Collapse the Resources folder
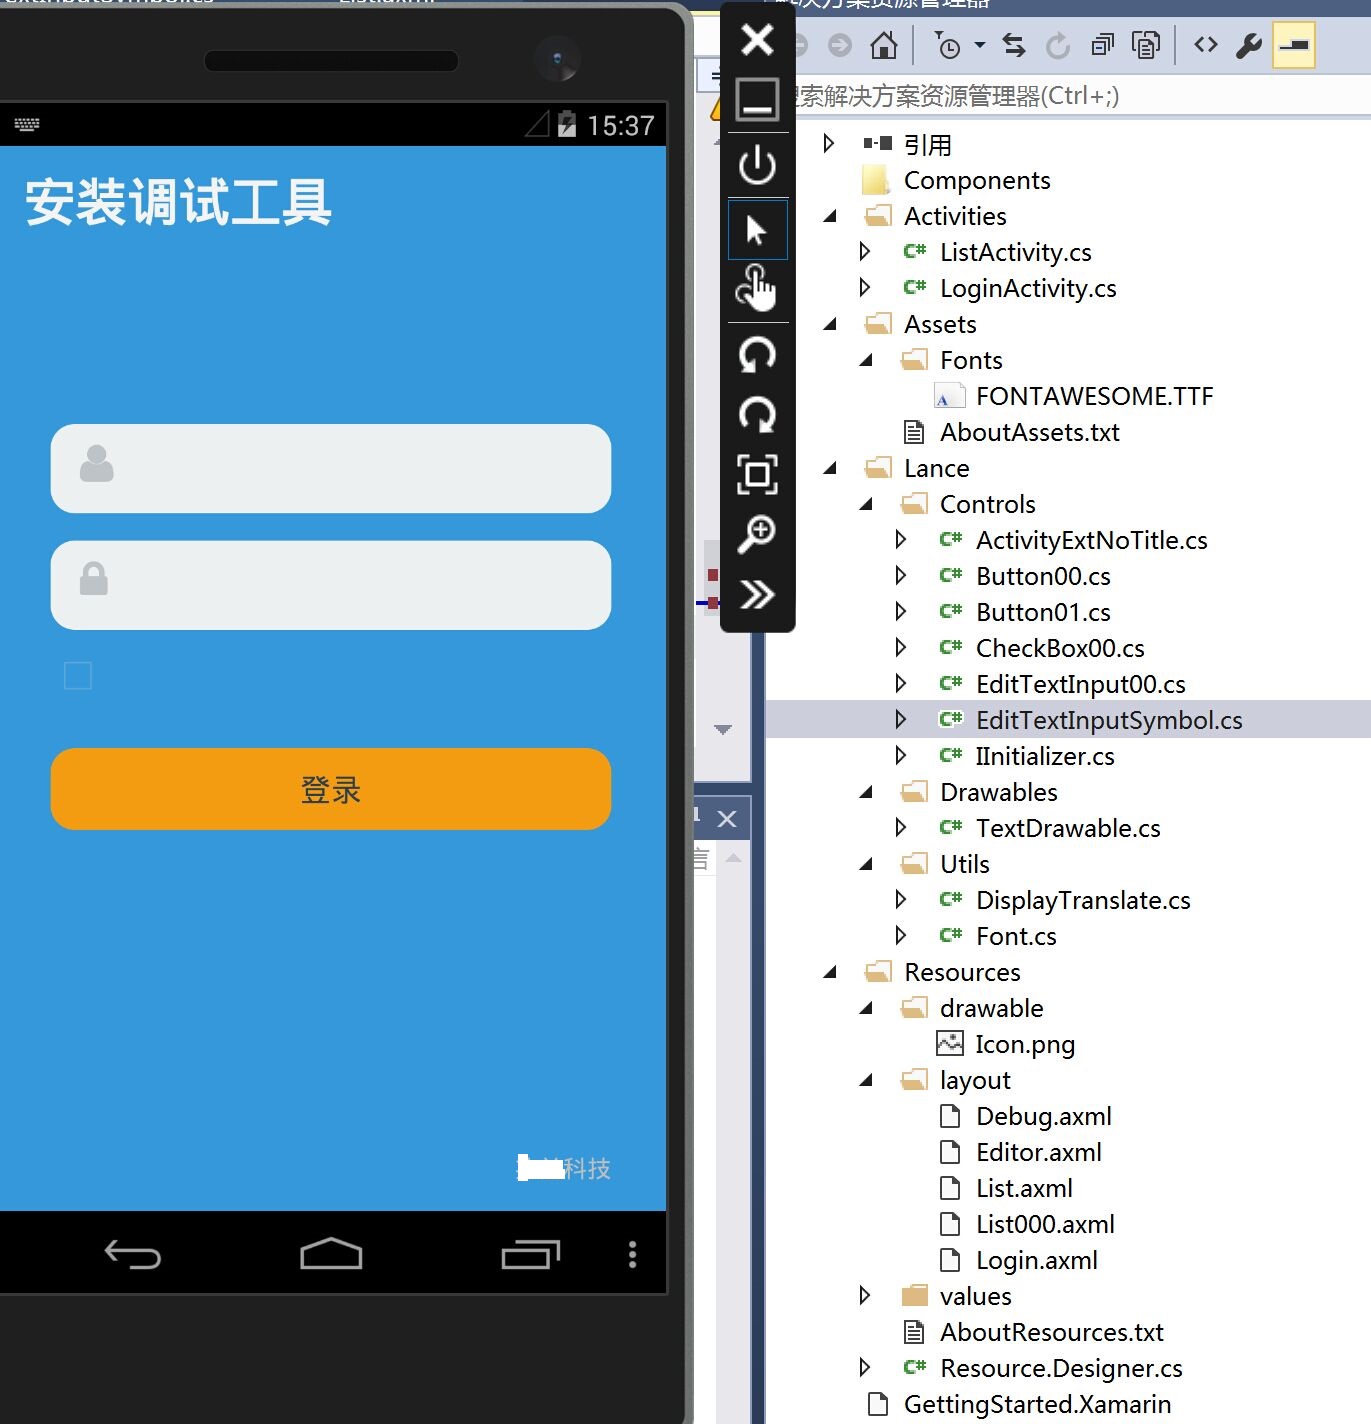Viewport: 1371px width, 1424px height. pyautogui.click(x=830, y=972)
